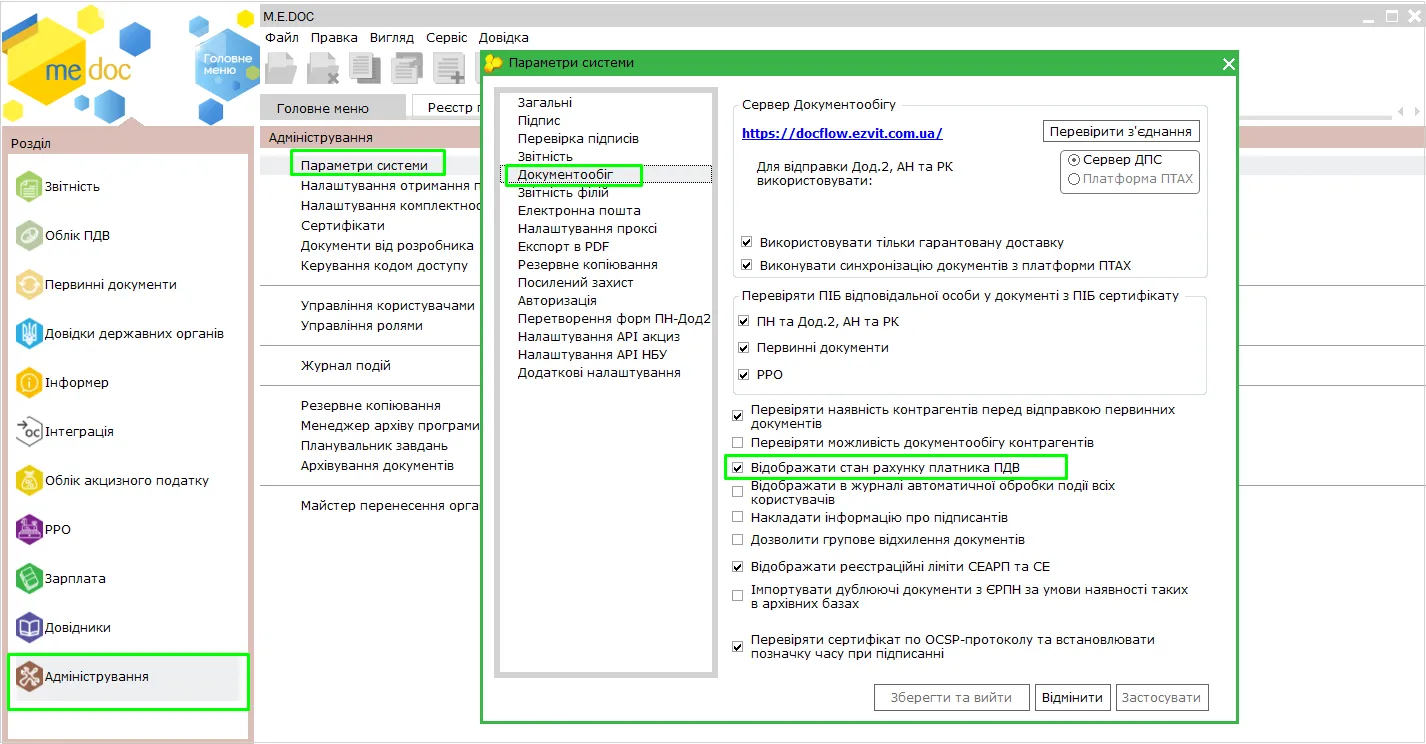This screenshot has height=744, width=1426.
Task: Select the Сервер ДПС radio button
Action: point(1074,160)
